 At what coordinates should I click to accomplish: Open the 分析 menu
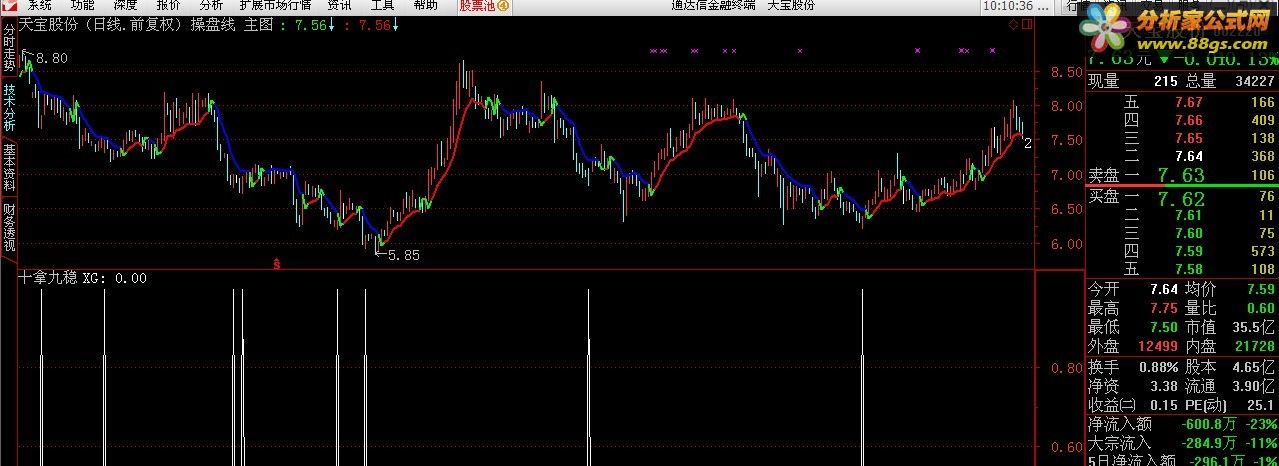click(211, 5)
